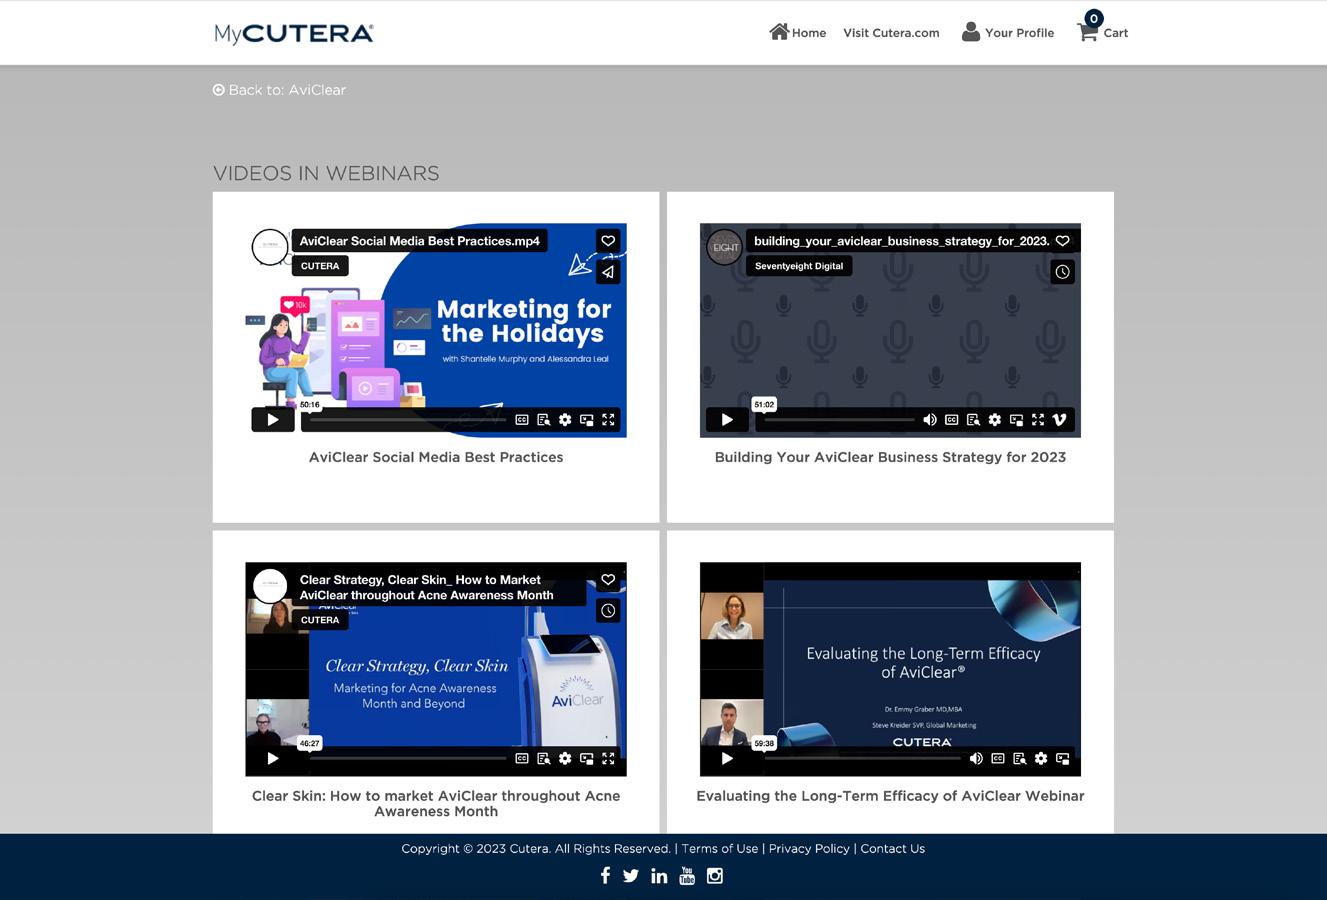
Task: Play the Evaluating Long-Term Efficacy video
Action: (x=727, y=759)
